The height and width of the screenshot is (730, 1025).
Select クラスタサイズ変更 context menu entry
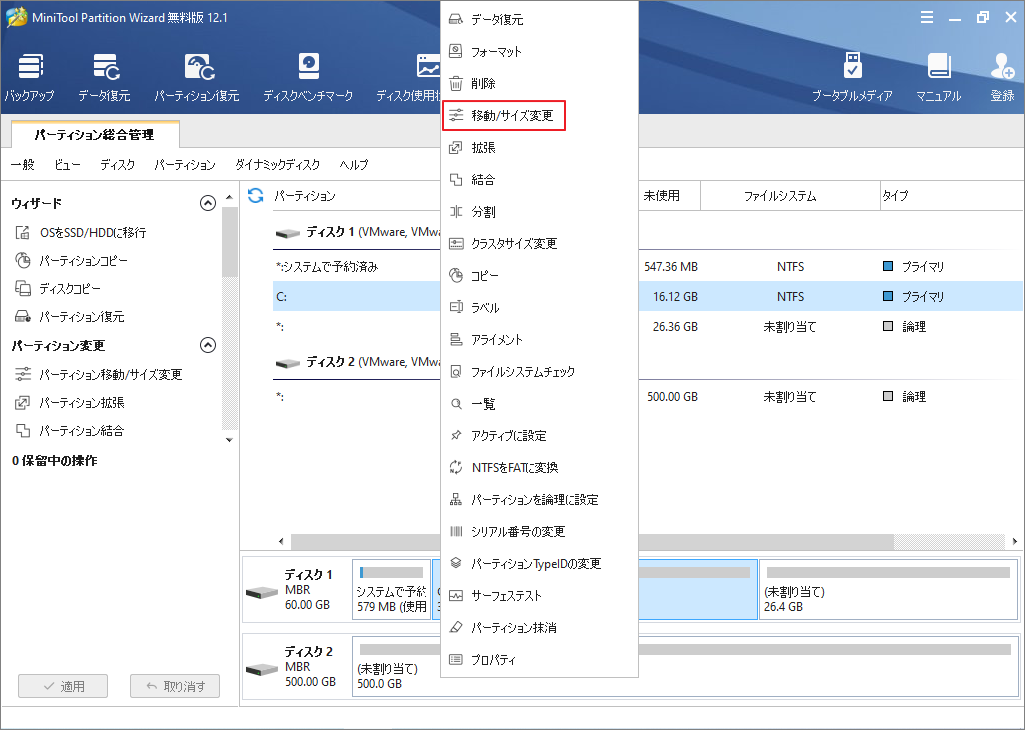539,244
